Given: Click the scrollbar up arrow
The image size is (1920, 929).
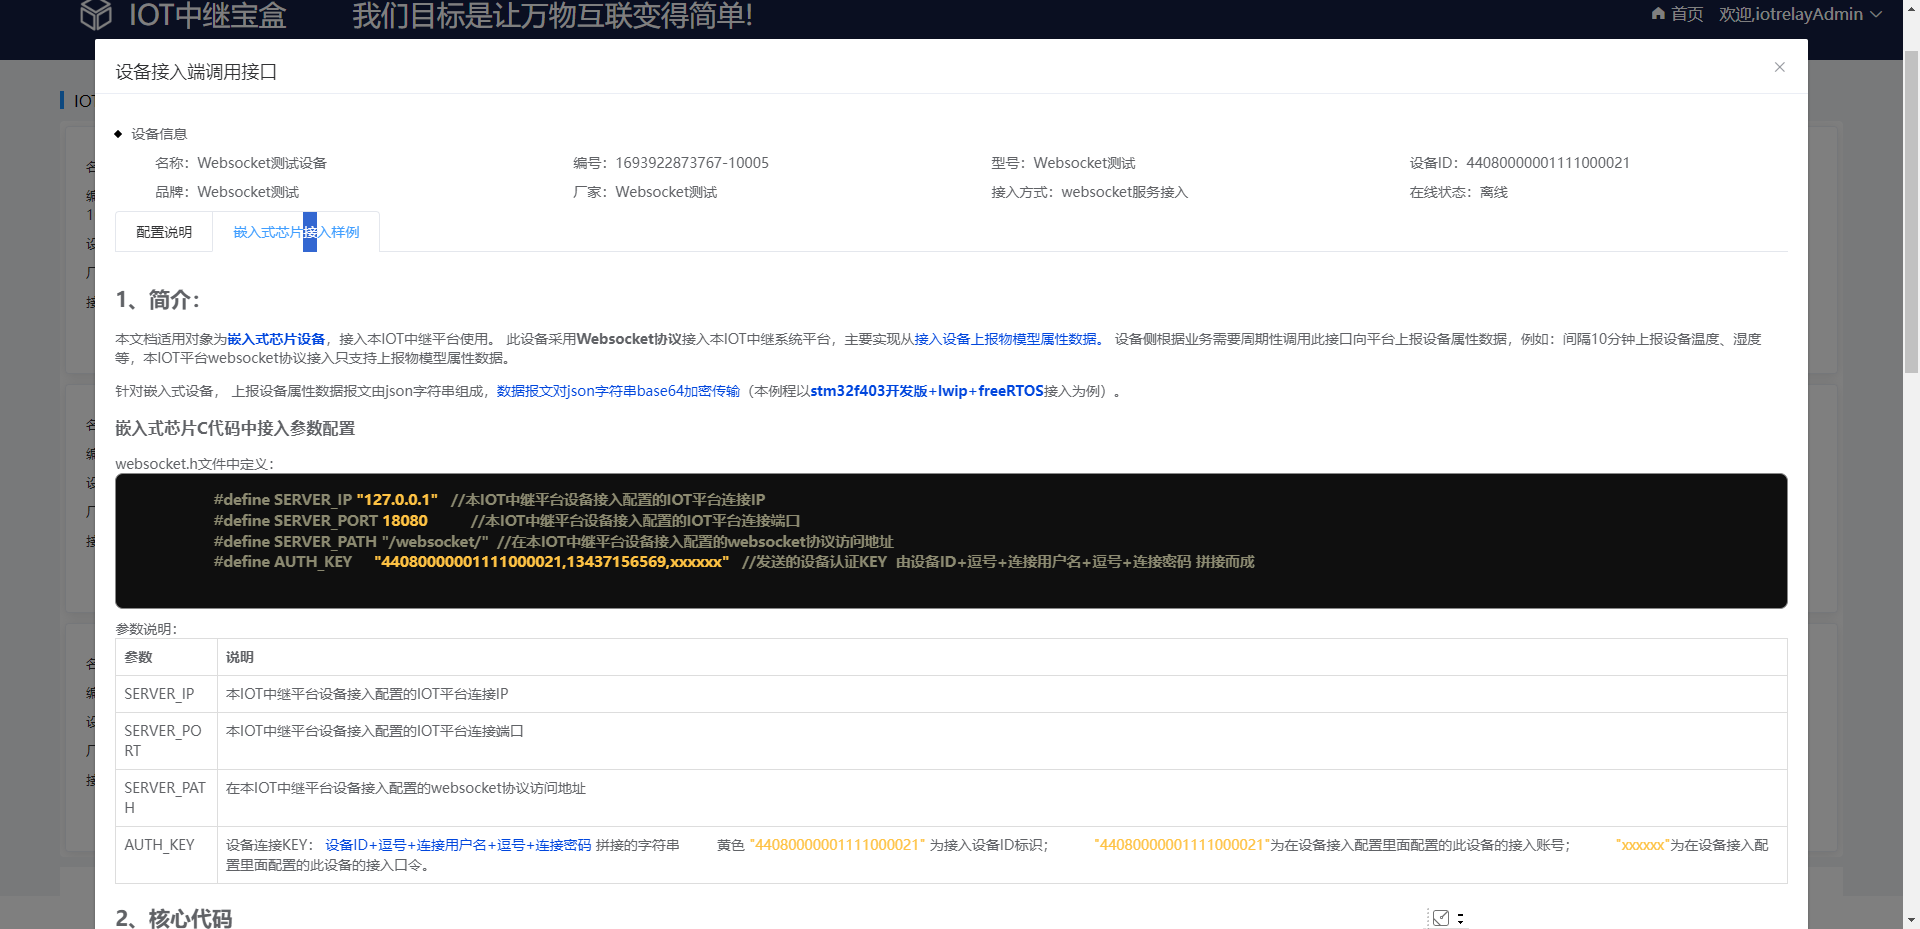Looking at the screenshot, I should click(1911, 7).
